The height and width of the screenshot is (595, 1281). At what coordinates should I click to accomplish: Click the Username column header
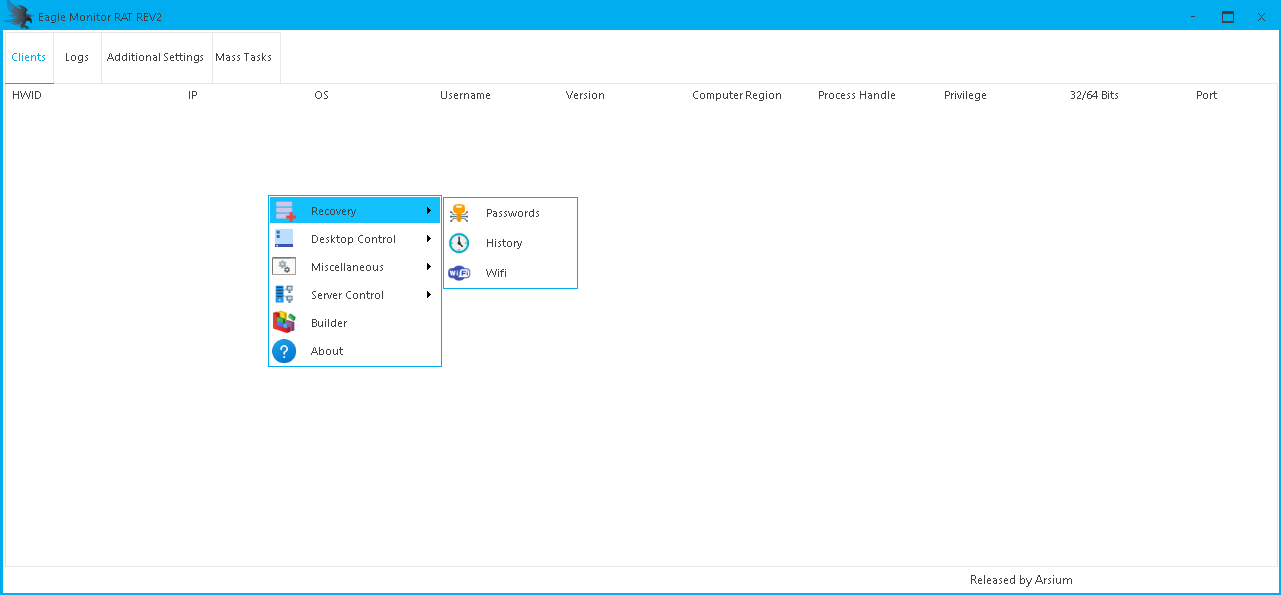tap(465, 95)
